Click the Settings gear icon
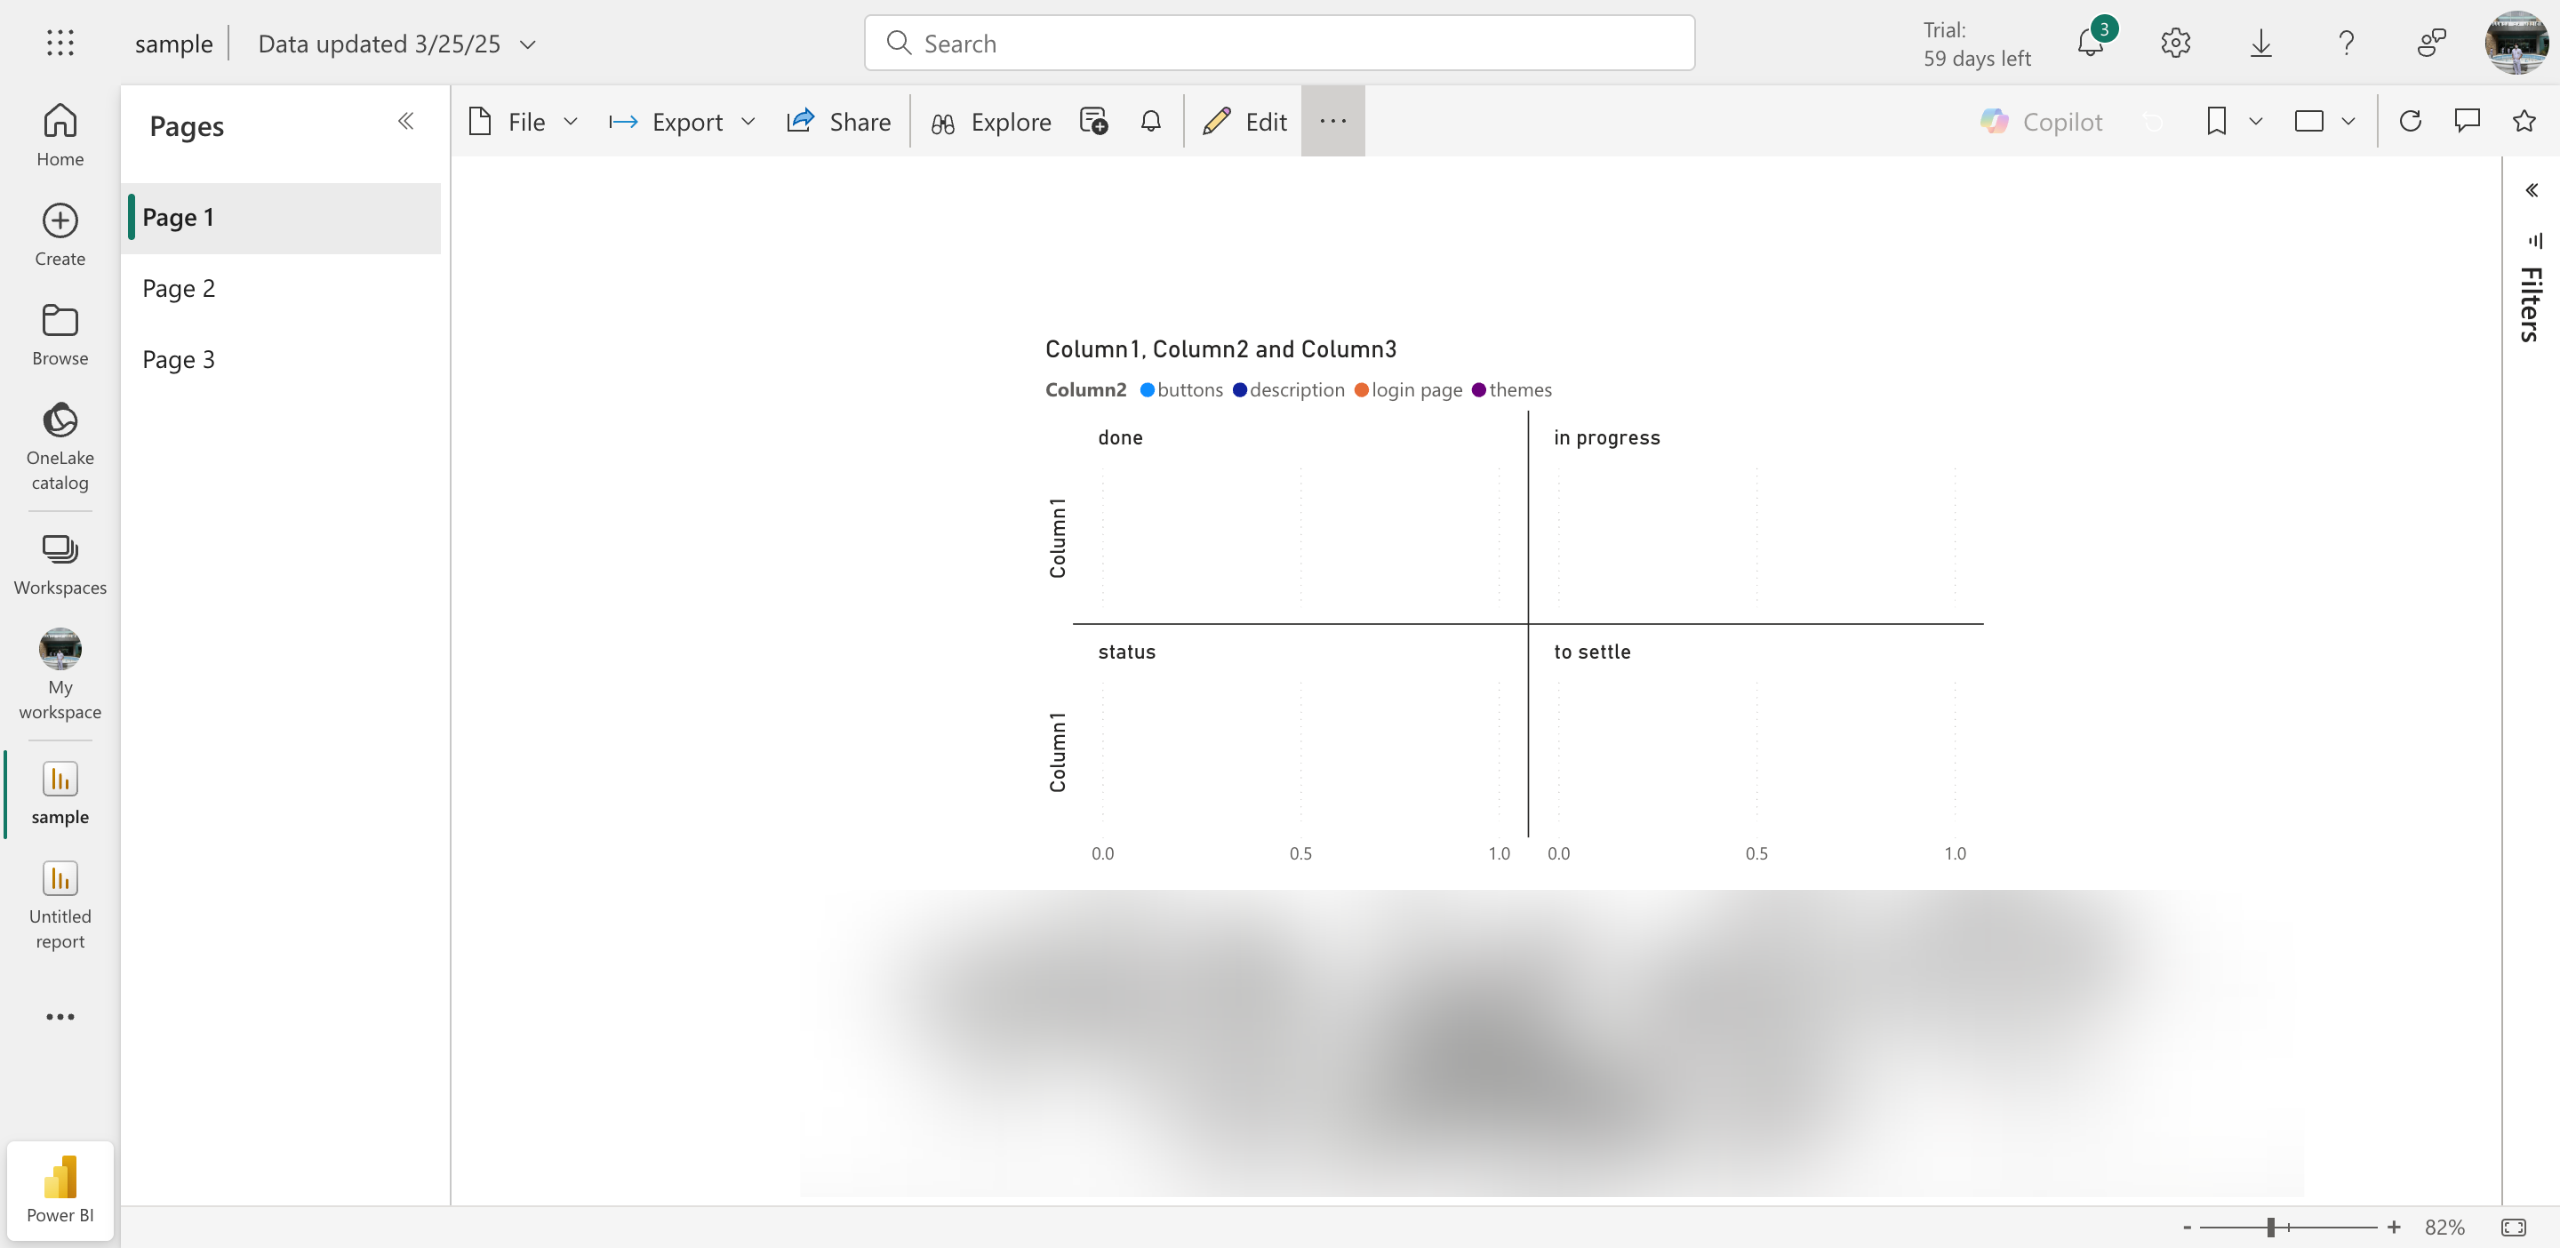Viewport: 2560px width, 1248px height. (x=2175, y=43)
